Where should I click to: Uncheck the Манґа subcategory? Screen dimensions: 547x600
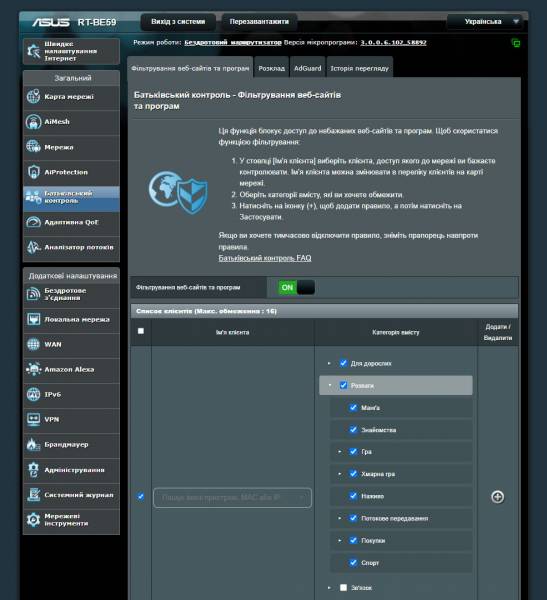point(353,408)
